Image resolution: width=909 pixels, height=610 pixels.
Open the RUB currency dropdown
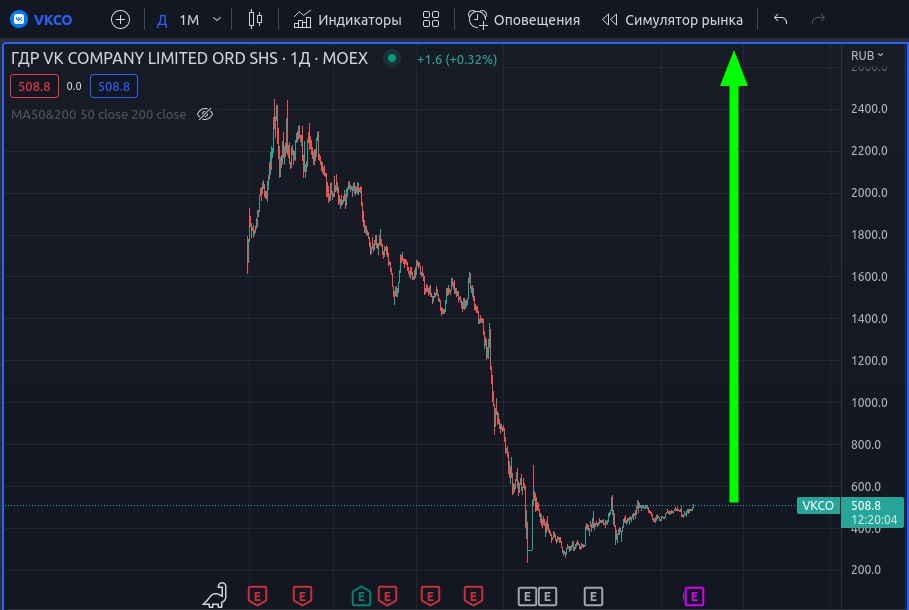point(867,55)
